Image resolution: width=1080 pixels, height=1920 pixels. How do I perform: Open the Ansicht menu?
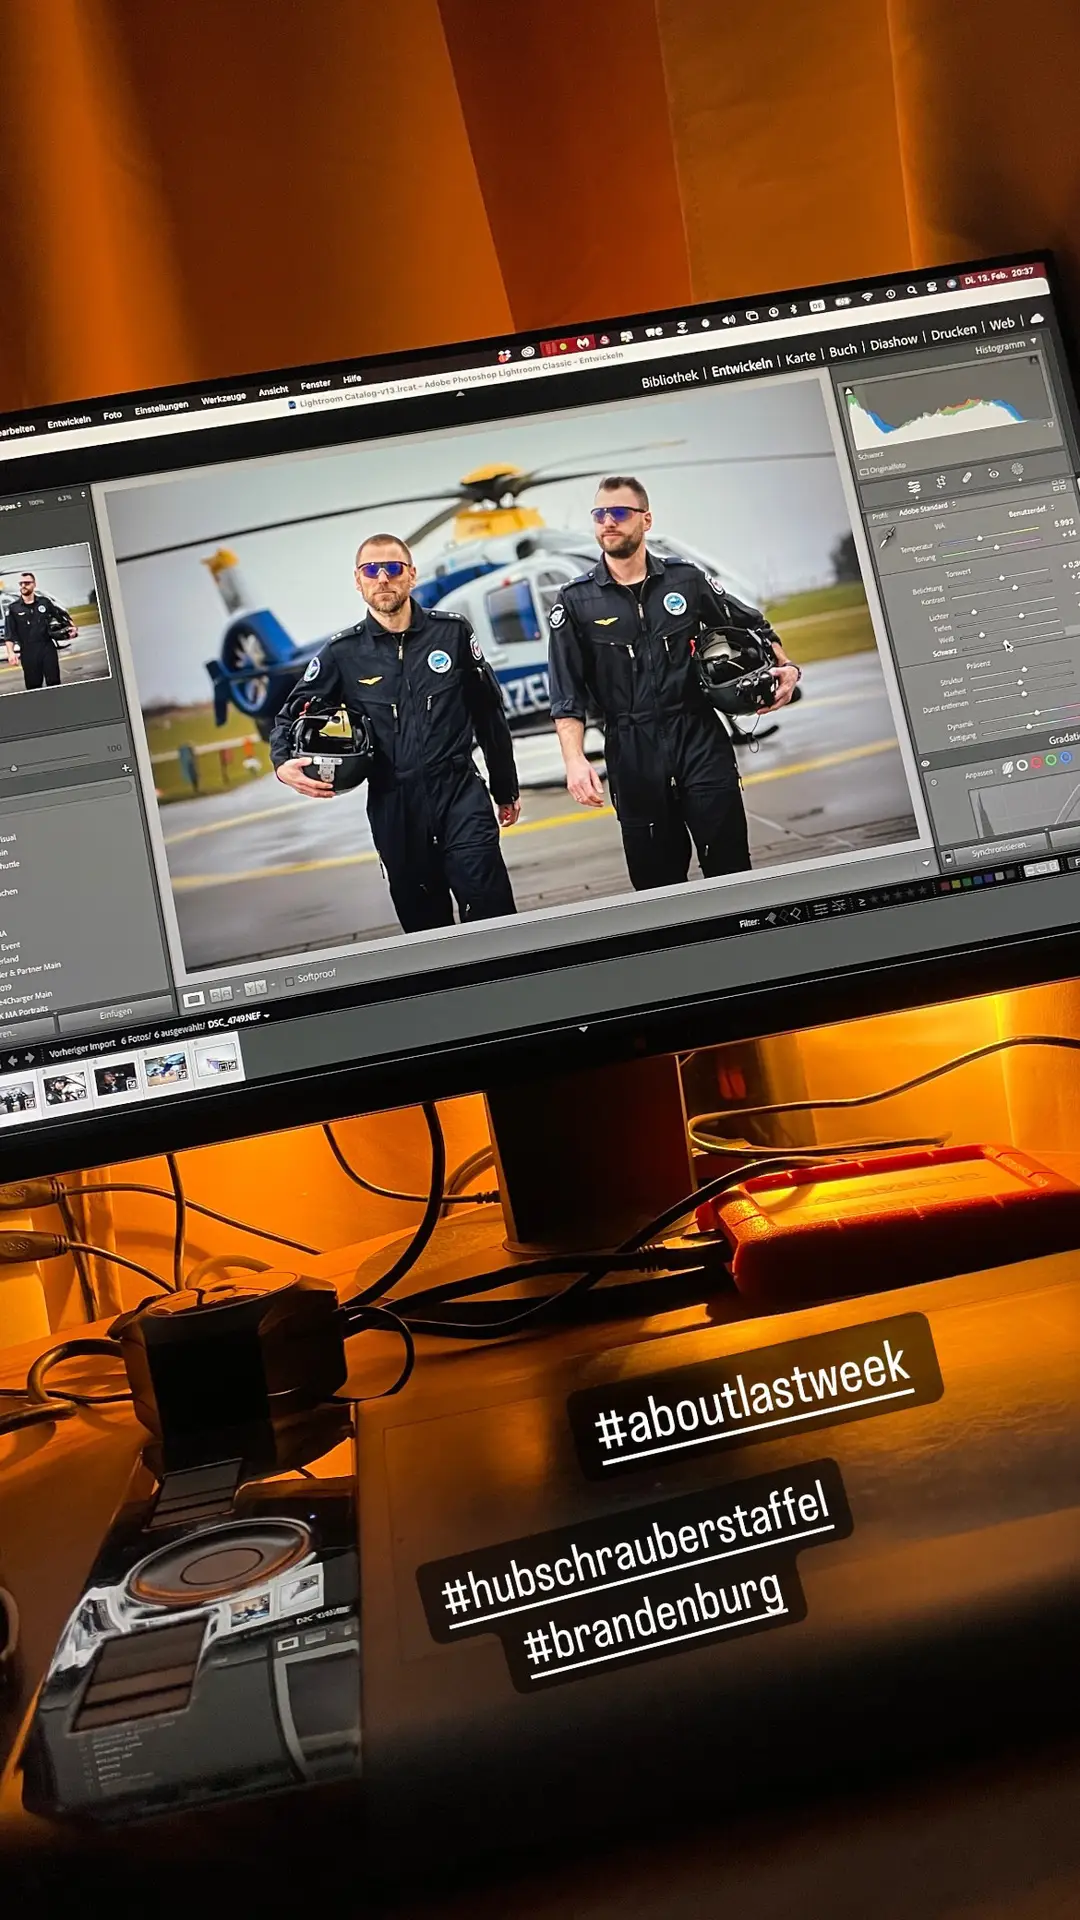pyautogui.click(x=273, y=391)
